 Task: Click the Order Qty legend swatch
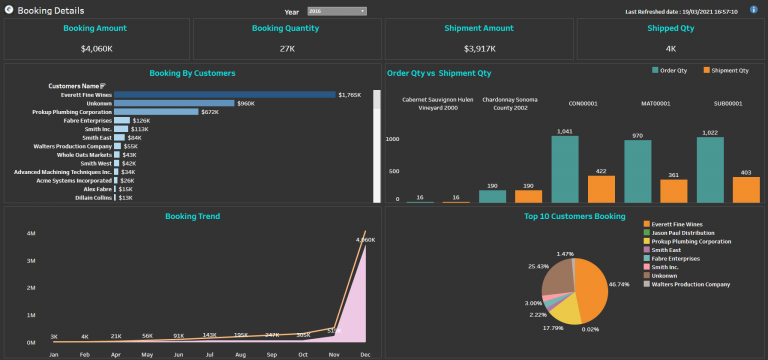tap(655, 71)
